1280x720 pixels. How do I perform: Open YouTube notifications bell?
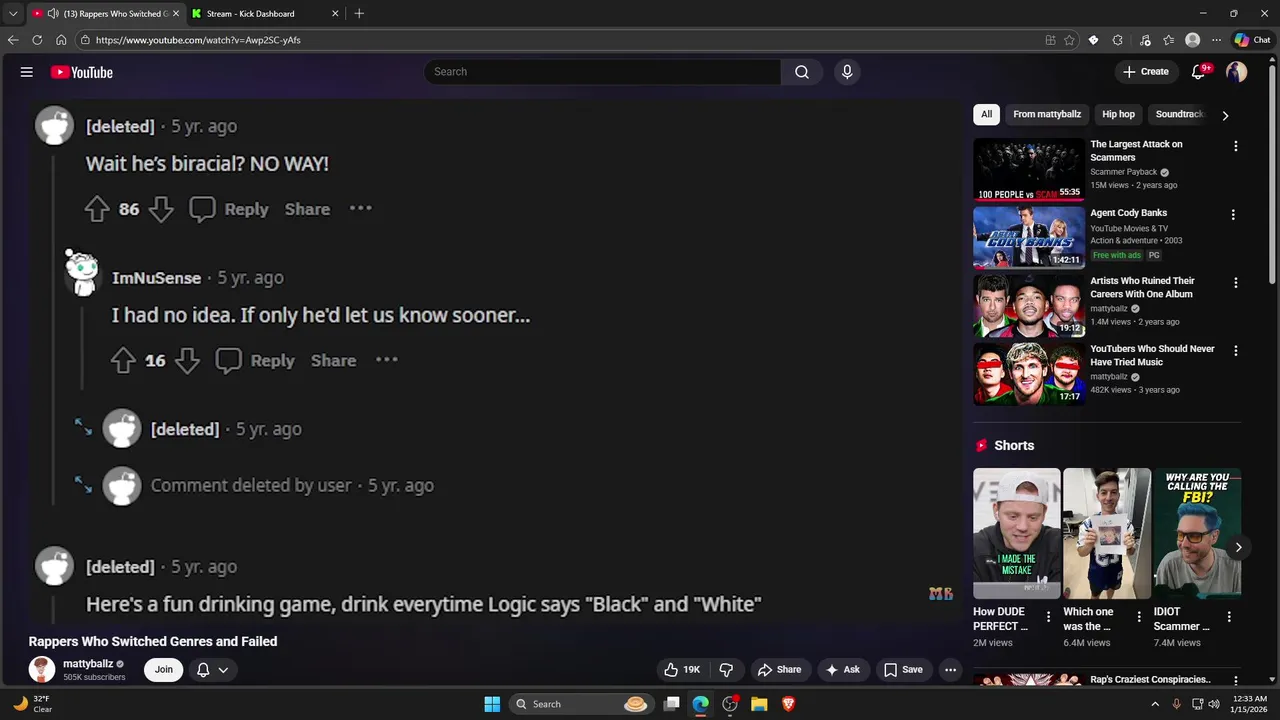pyautogui.click(x=1199, y=72)
